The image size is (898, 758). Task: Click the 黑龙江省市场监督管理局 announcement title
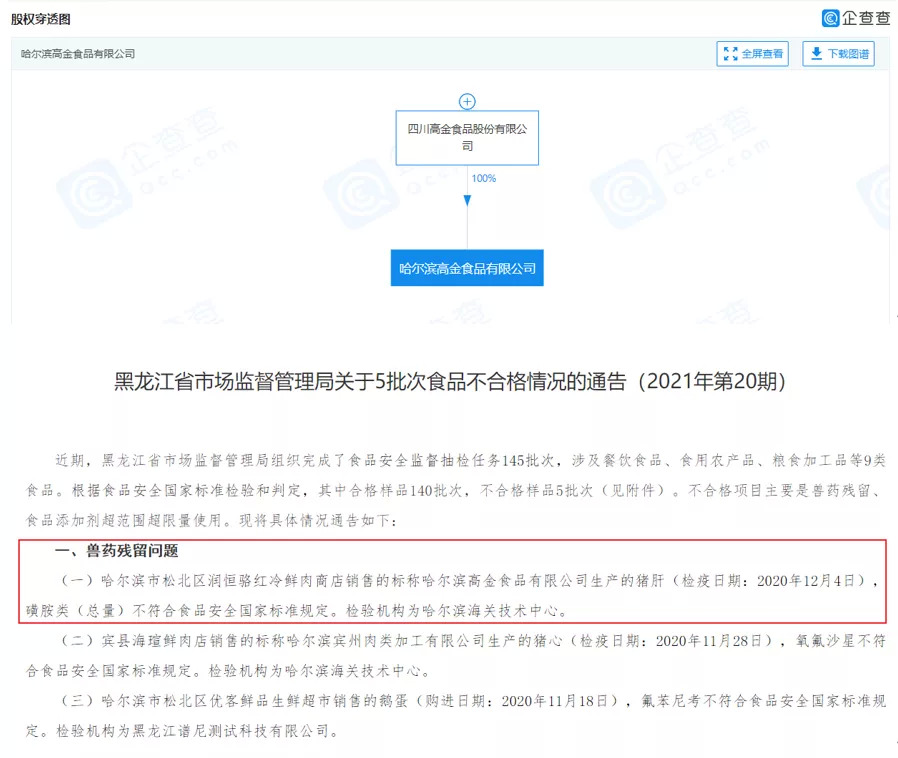point(450,381)
